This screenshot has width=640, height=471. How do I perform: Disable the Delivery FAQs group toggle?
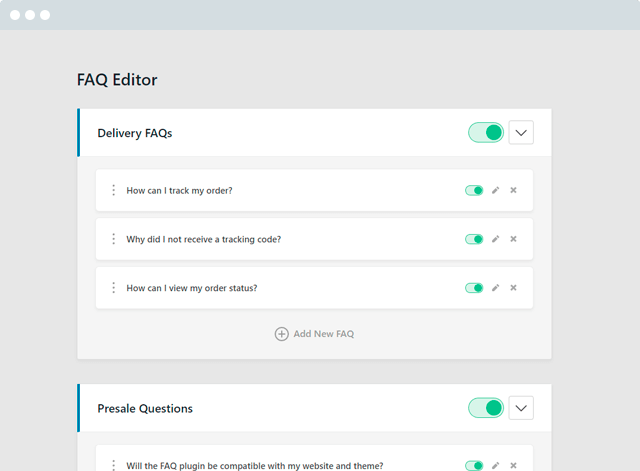pyautogui.click(x=486, y=133)
